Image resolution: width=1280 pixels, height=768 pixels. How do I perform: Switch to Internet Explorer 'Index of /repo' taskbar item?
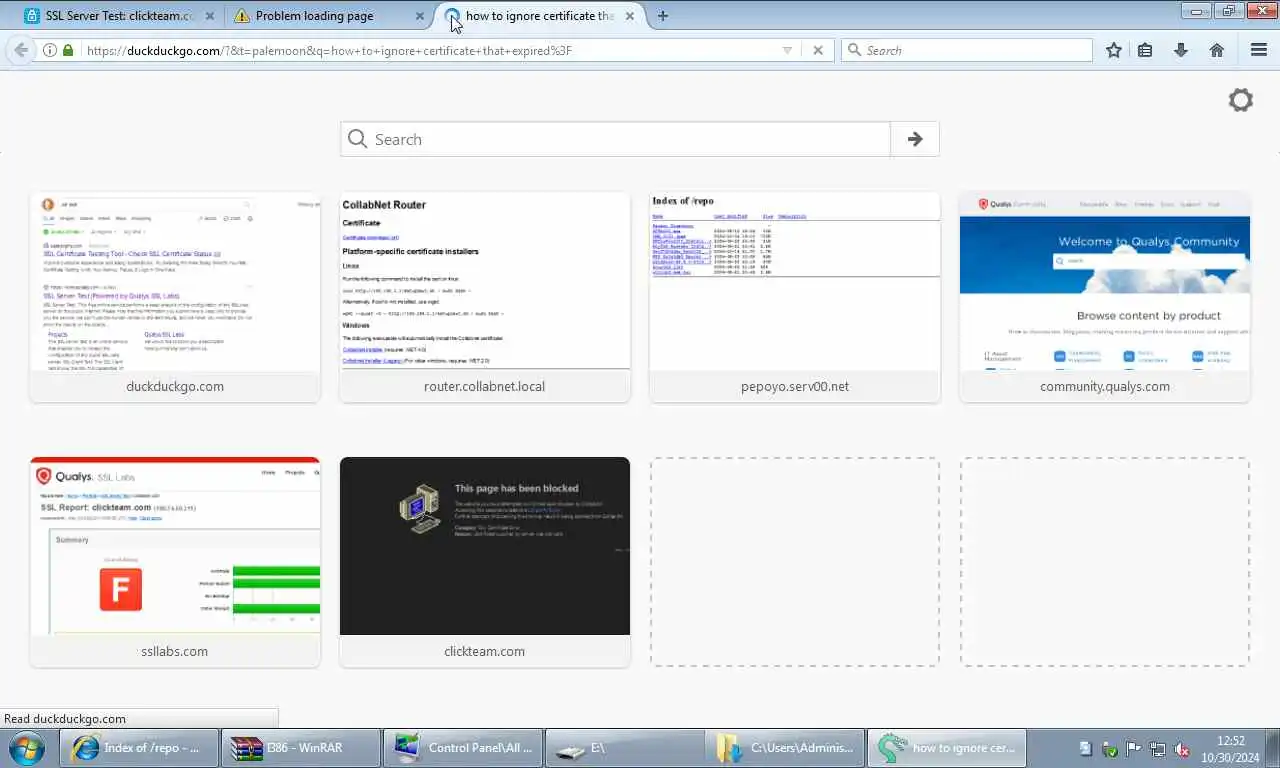point(140,748)
